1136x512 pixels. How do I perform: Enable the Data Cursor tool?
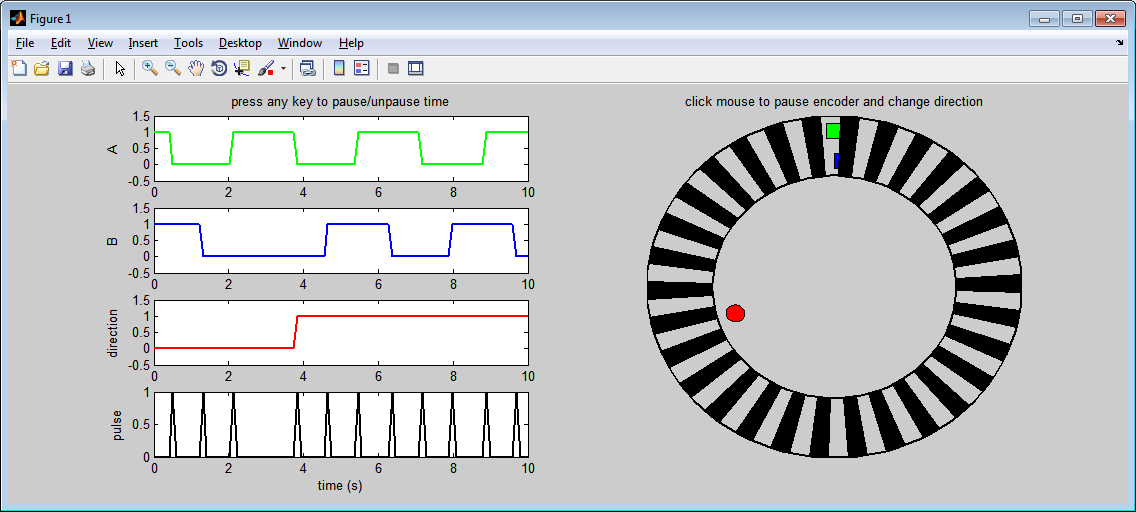tap(242, 69)
